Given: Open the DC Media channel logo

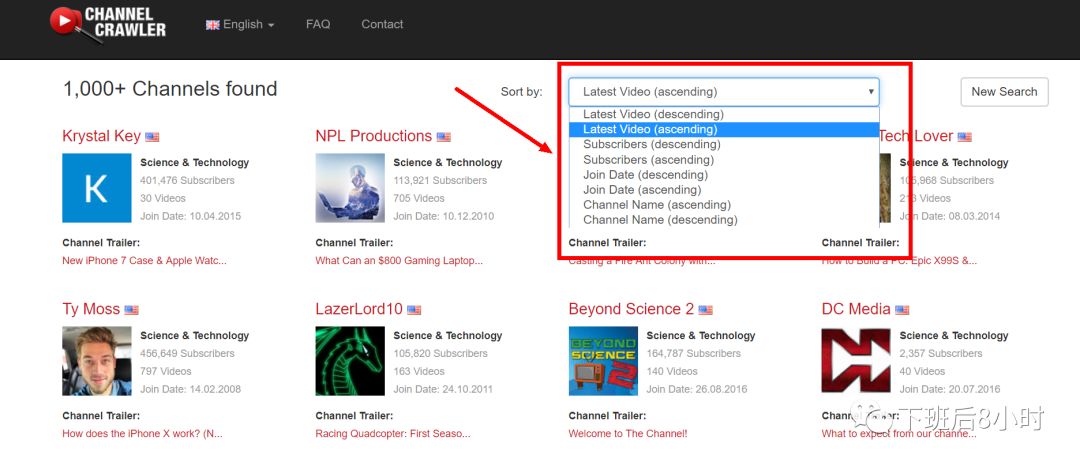Looking at the screenshot, I should click(x=856, y=361).
